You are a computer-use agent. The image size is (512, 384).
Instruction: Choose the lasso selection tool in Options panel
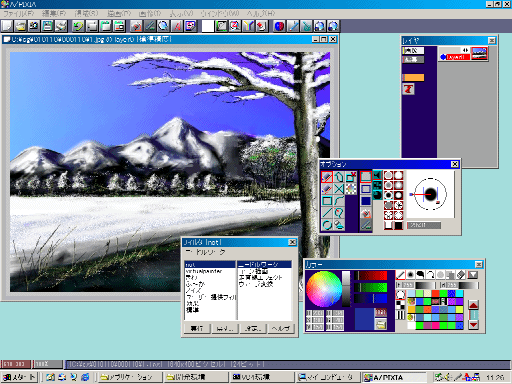click(339, 212)
